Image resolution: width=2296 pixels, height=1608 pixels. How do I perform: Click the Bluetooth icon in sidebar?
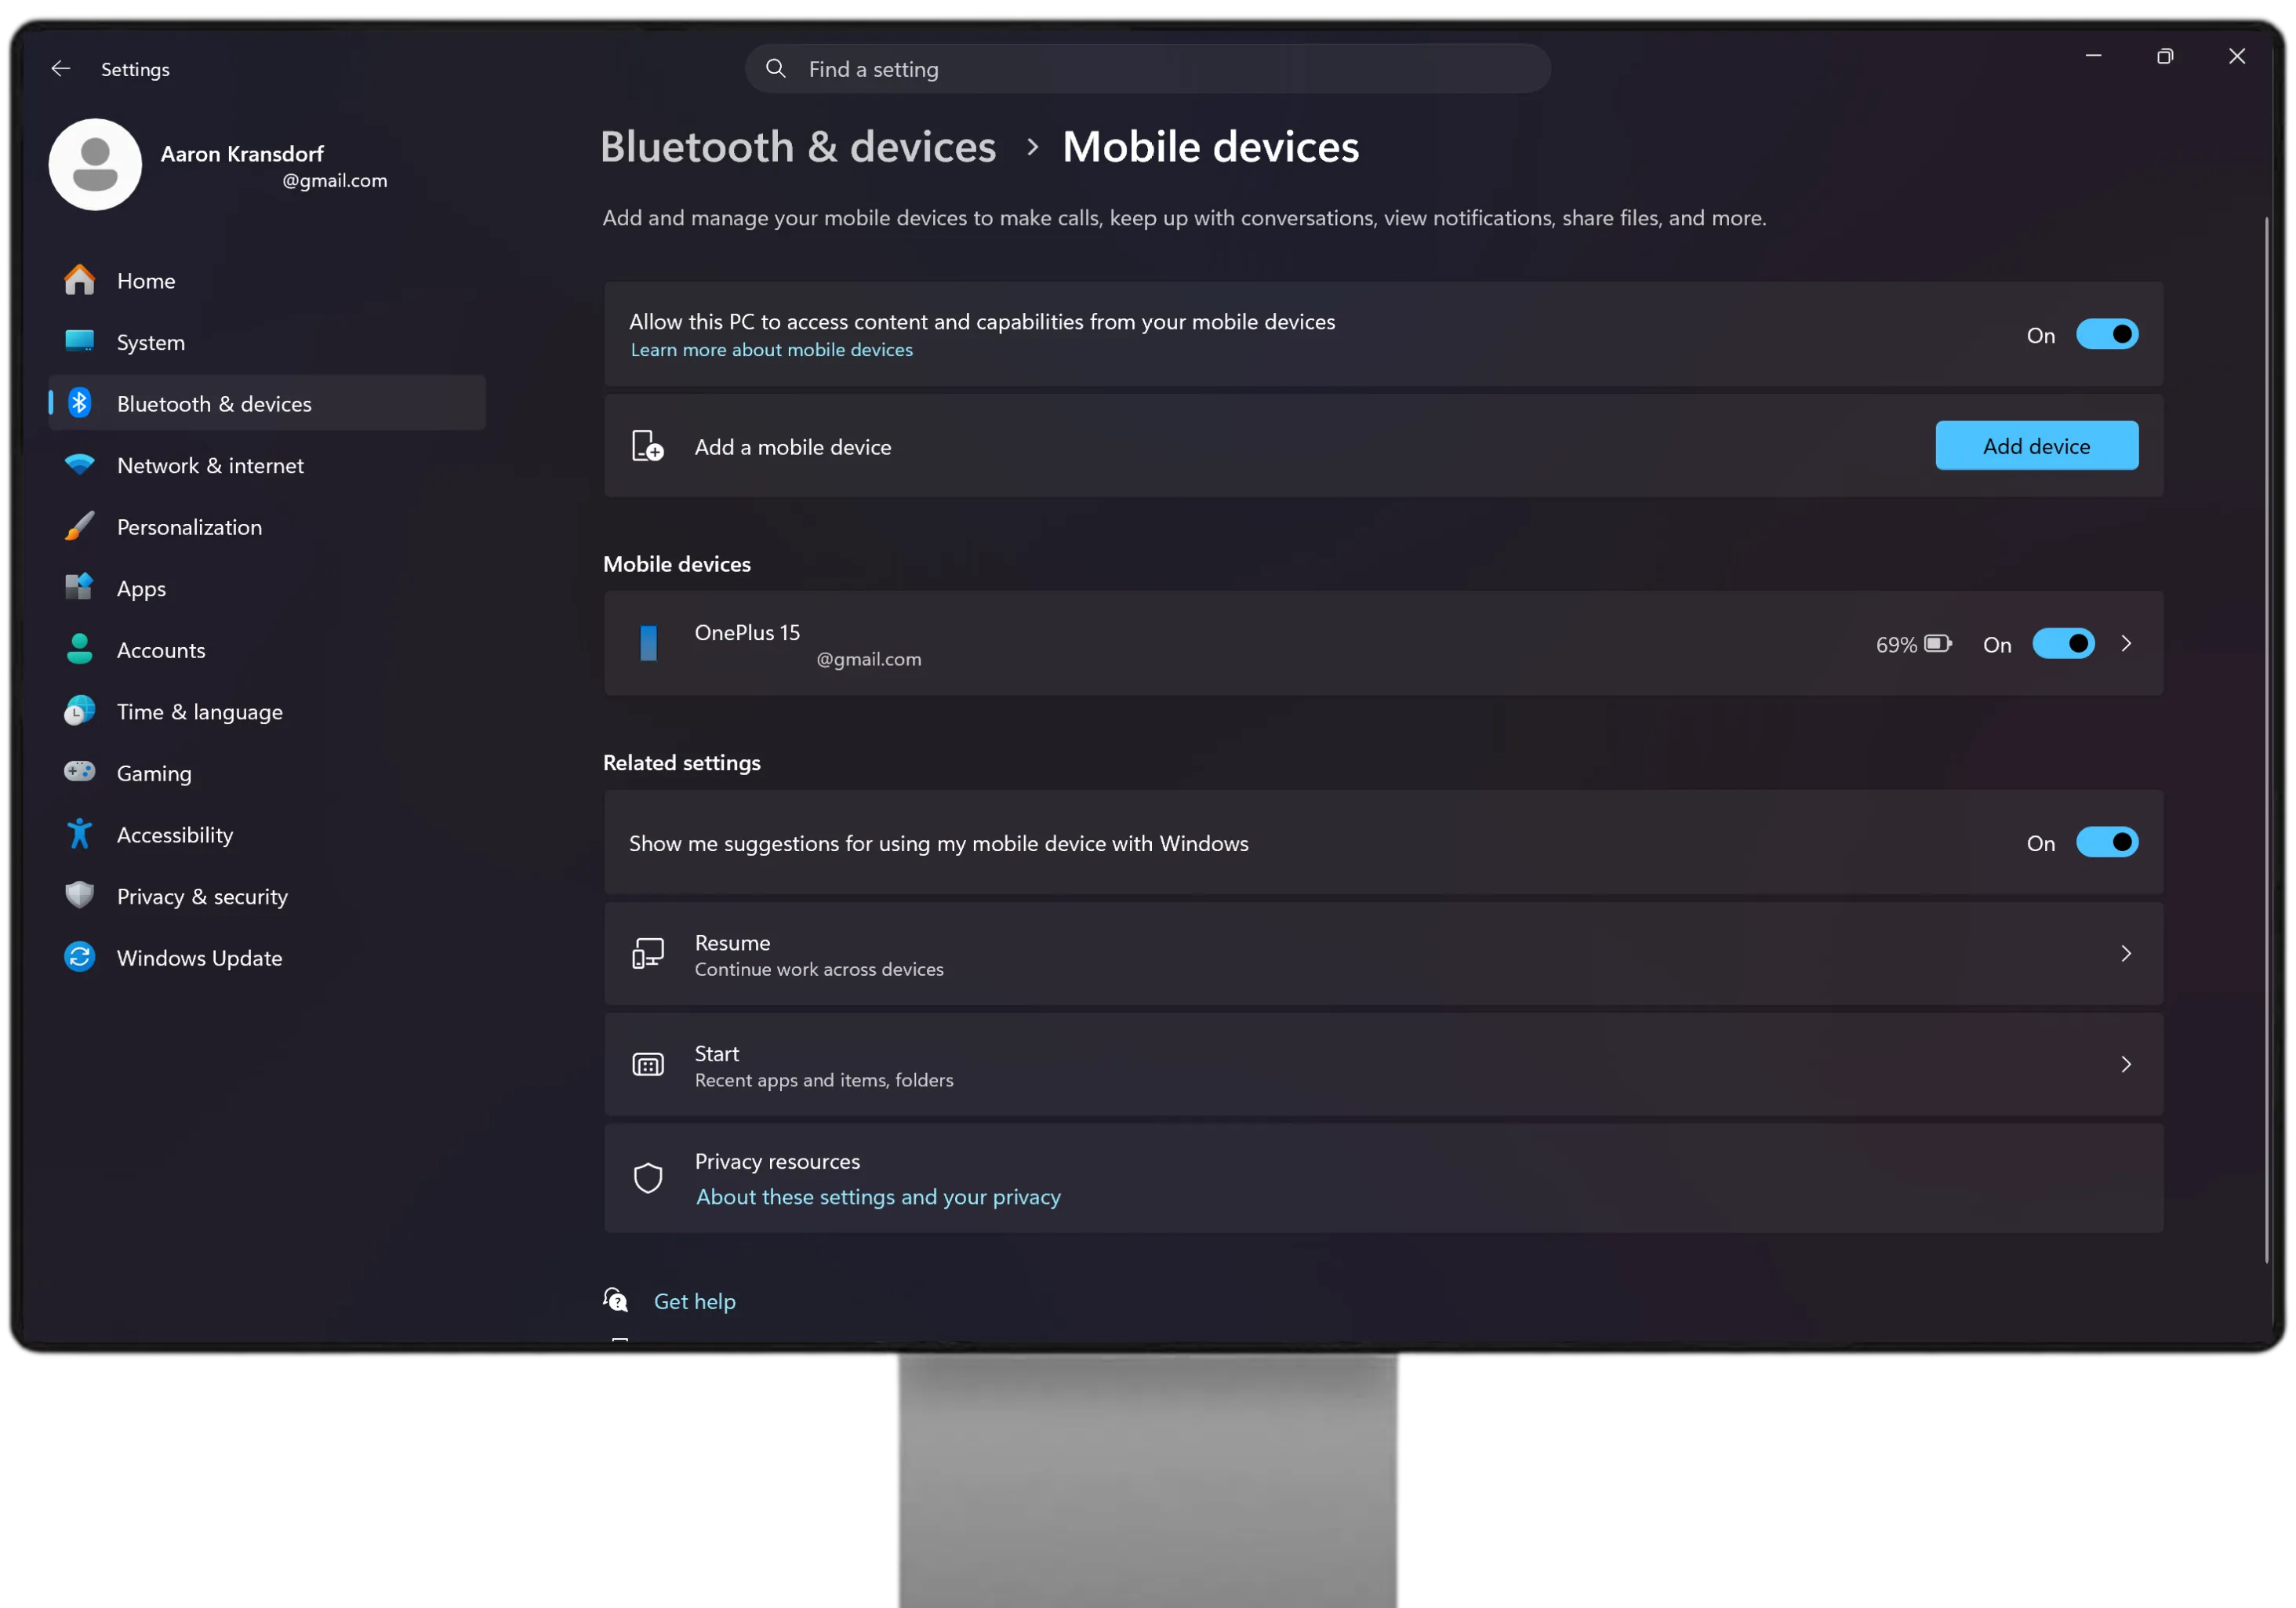(x=79, y=403)
